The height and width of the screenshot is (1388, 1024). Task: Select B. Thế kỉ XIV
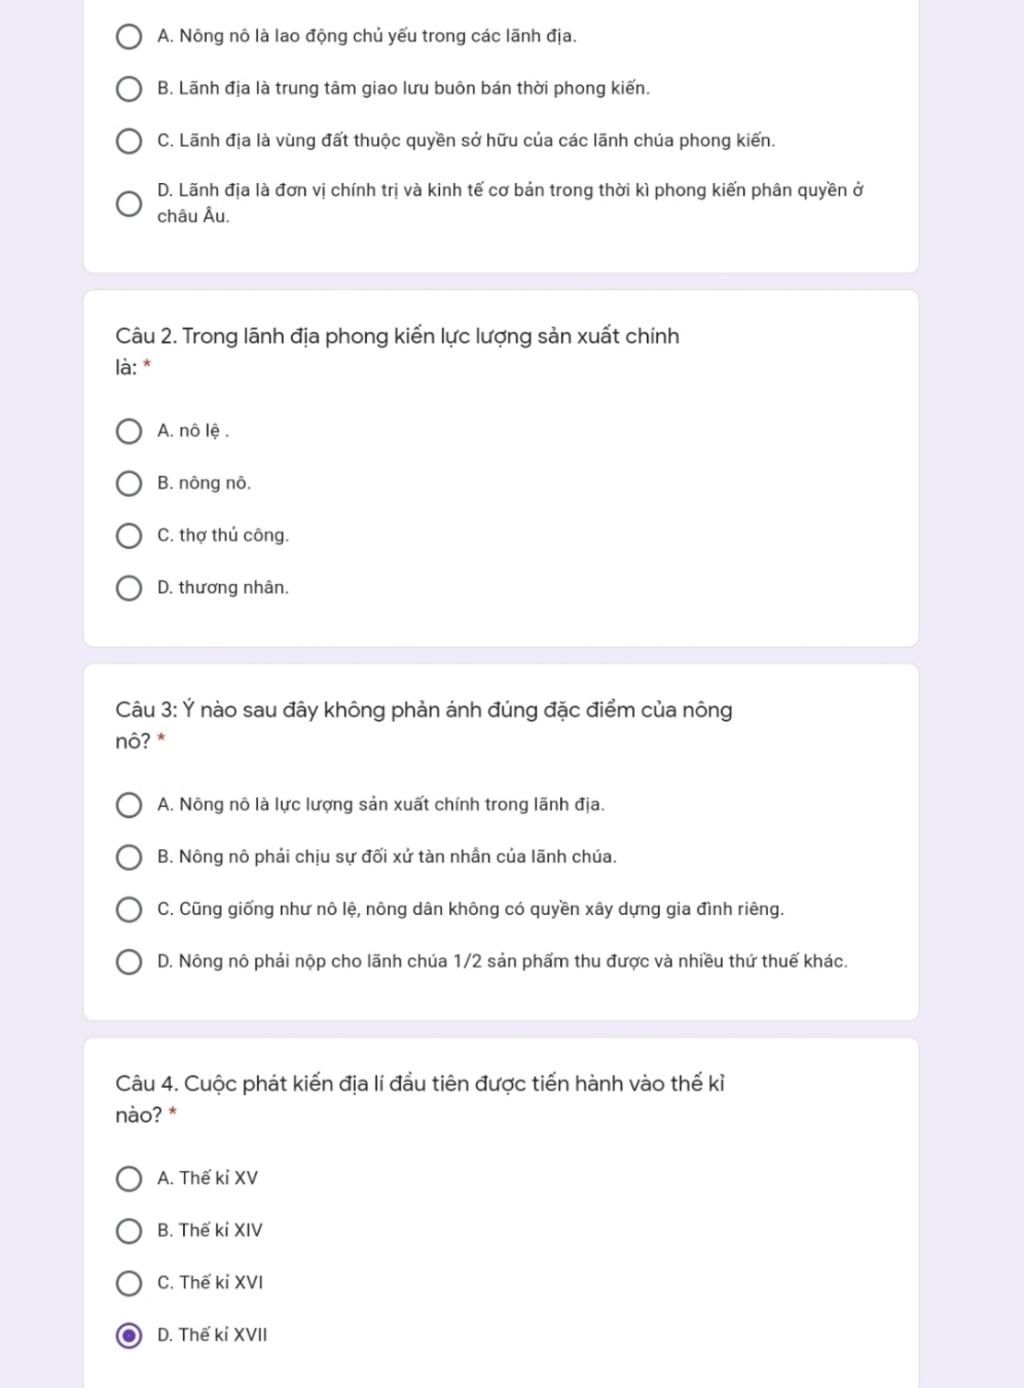point(129,1231)
